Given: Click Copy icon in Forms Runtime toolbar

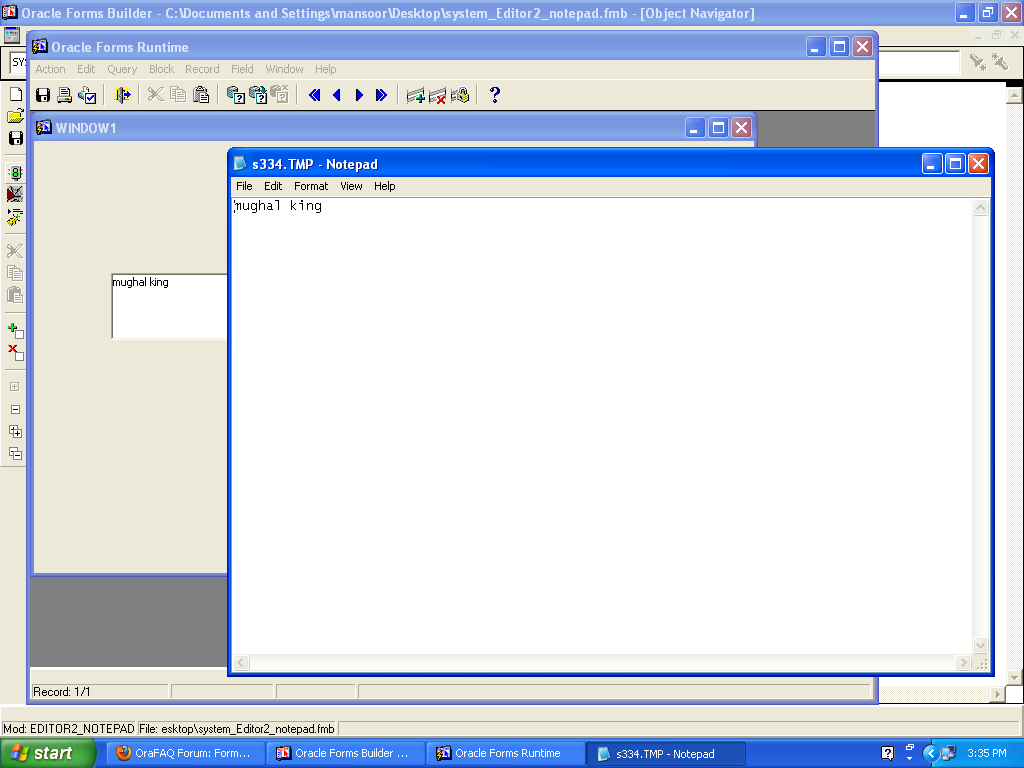Looking at the screenshot, I should pos(178,95).
